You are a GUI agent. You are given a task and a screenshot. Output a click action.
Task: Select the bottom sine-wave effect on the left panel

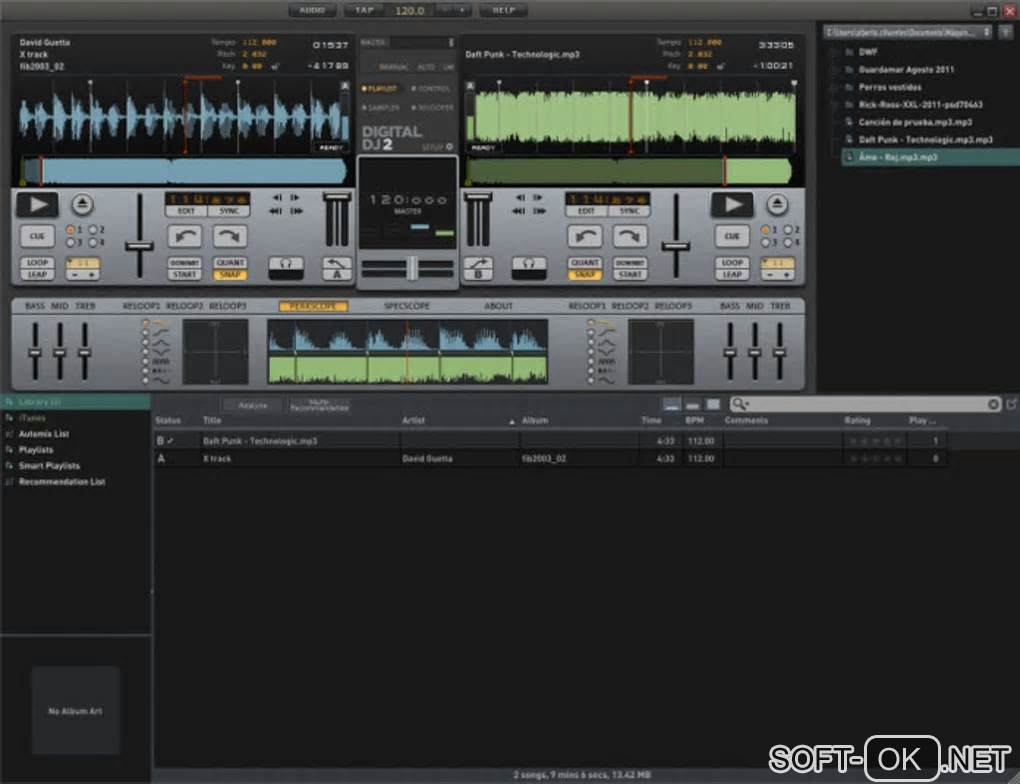click(146, 380)
